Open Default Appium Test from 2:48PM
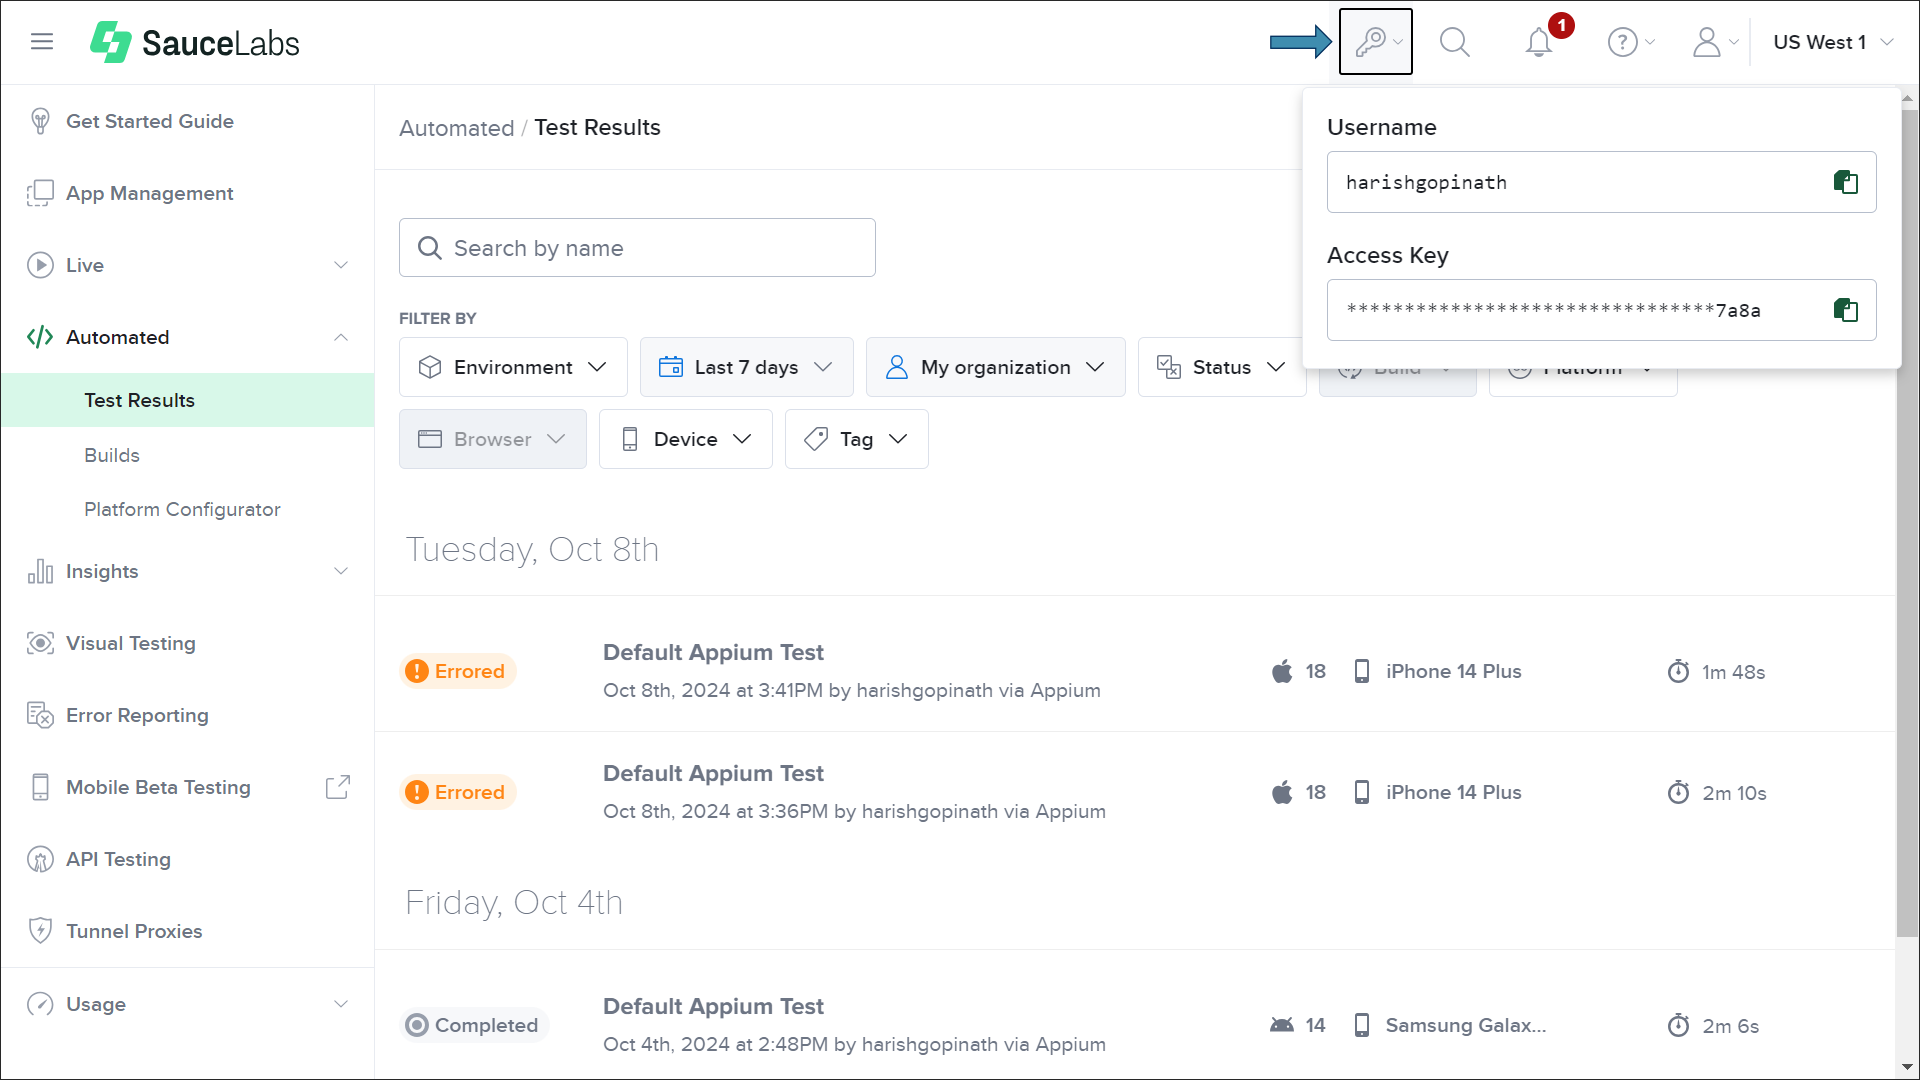 tap(713, 1006)
